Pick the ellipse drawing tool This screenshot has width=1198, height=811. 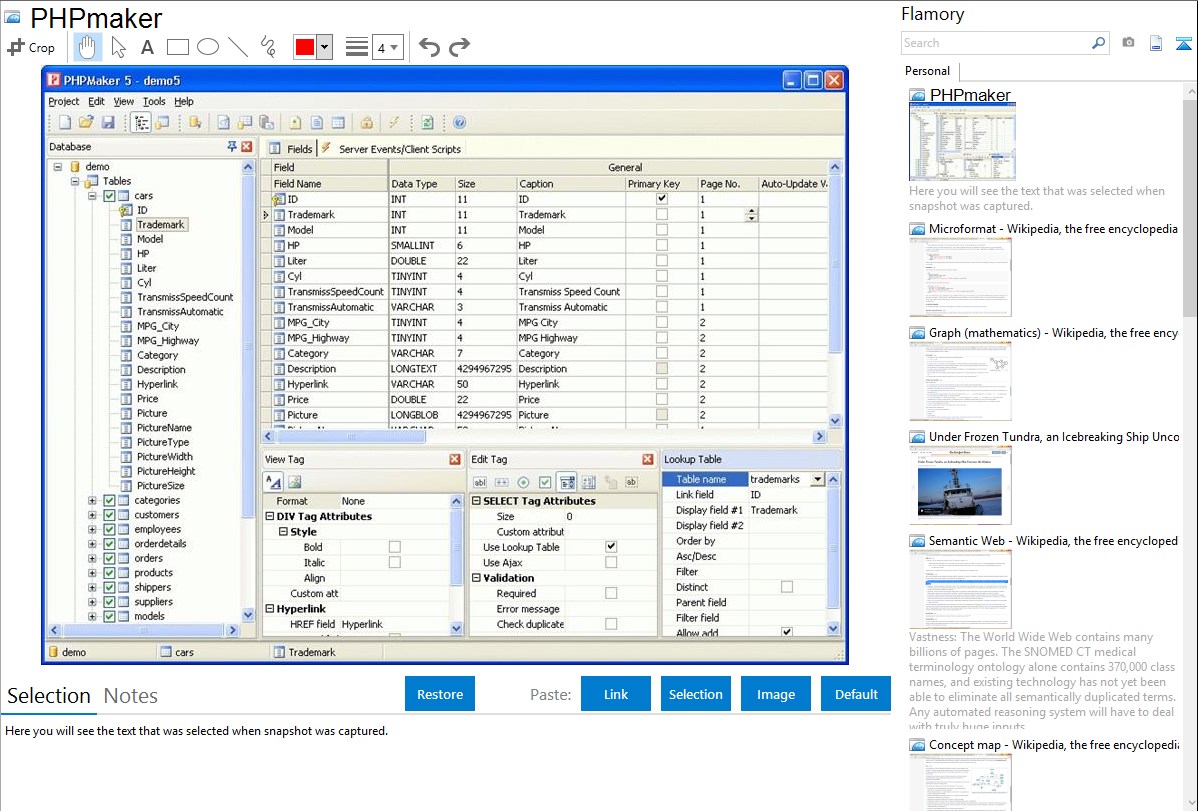208,47
